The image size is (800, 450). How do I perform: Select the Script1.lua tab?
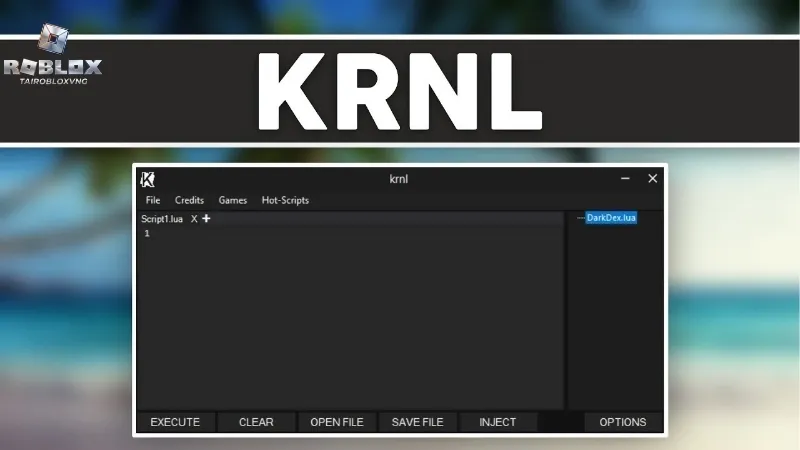162,219
